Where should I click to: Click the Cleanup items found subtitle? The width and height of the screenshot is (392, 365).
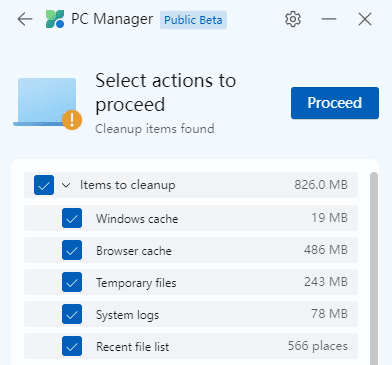coord(155,129)
